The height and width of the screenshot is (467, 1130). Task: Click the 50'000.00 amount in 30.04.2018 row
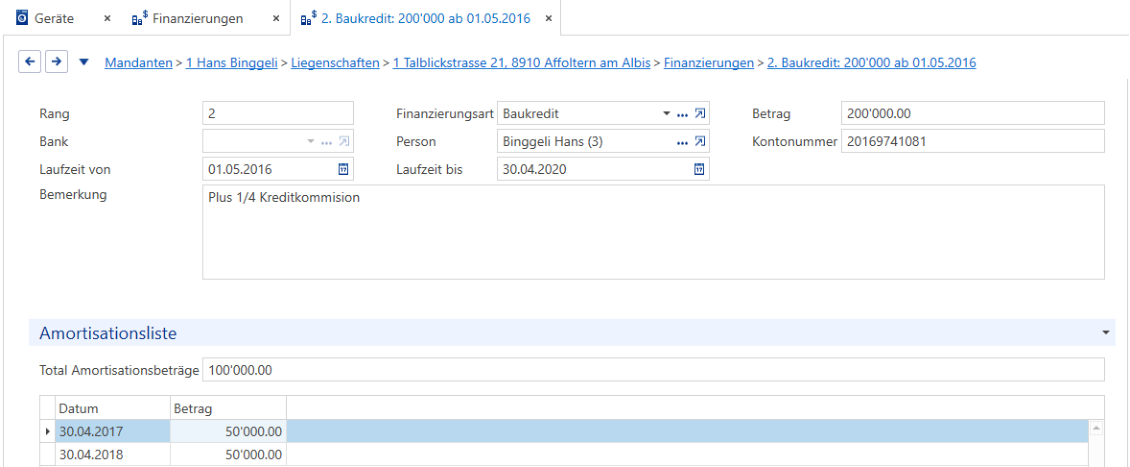click(228, 455)
